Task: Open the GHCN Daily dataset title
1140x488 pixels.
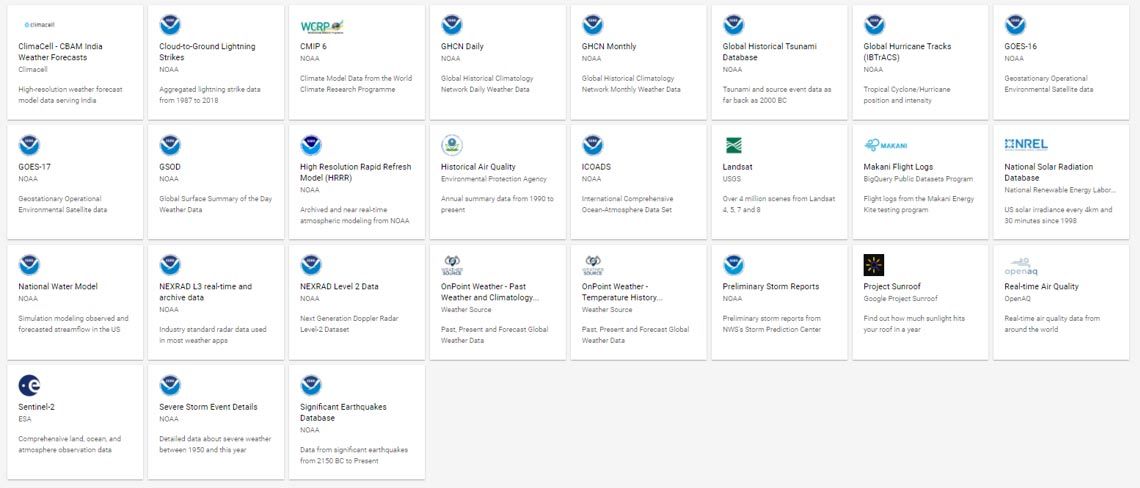Action: [x=462, y=47]
